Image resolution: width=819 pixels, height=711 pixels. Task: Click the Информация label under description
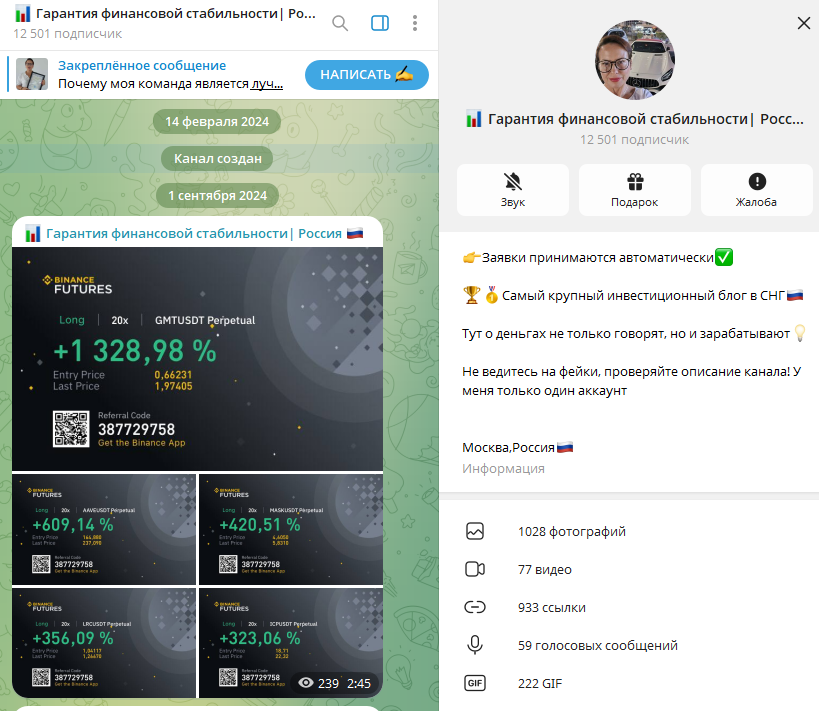coord(503,469)
